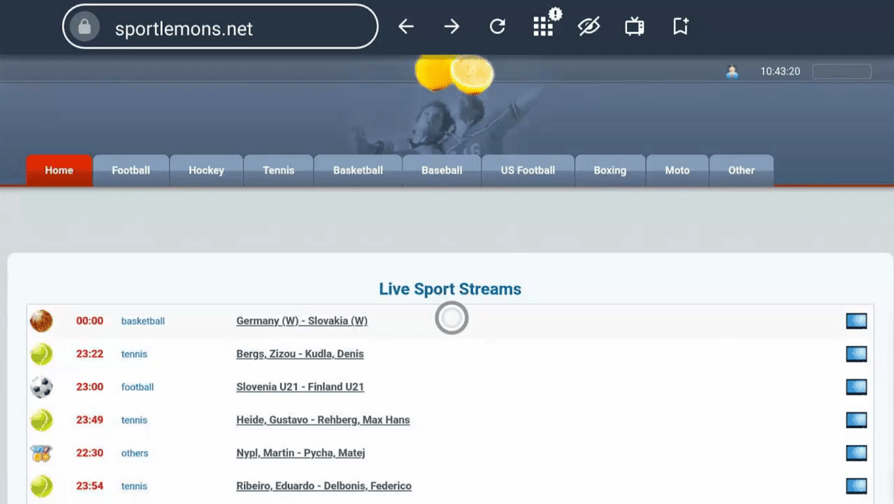Reload the page
The width and height of the screenshot is (894, 504).
coord(497,26)
